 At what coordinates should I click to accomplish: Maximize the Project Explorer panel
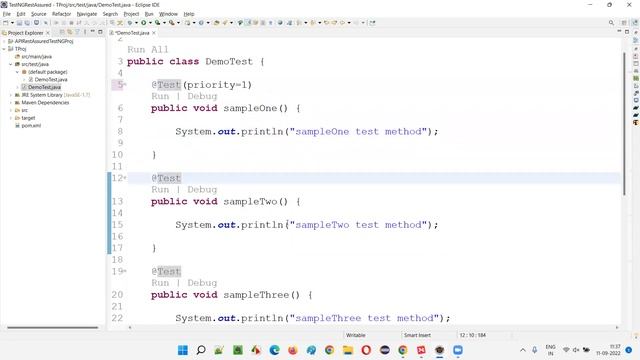click(100, 32)
